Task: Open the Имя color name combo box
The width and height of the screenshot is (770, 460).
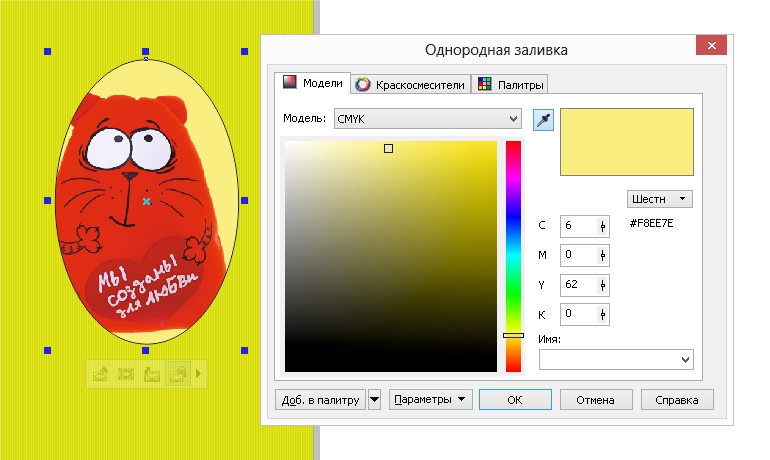Action: tap(616, 359)
